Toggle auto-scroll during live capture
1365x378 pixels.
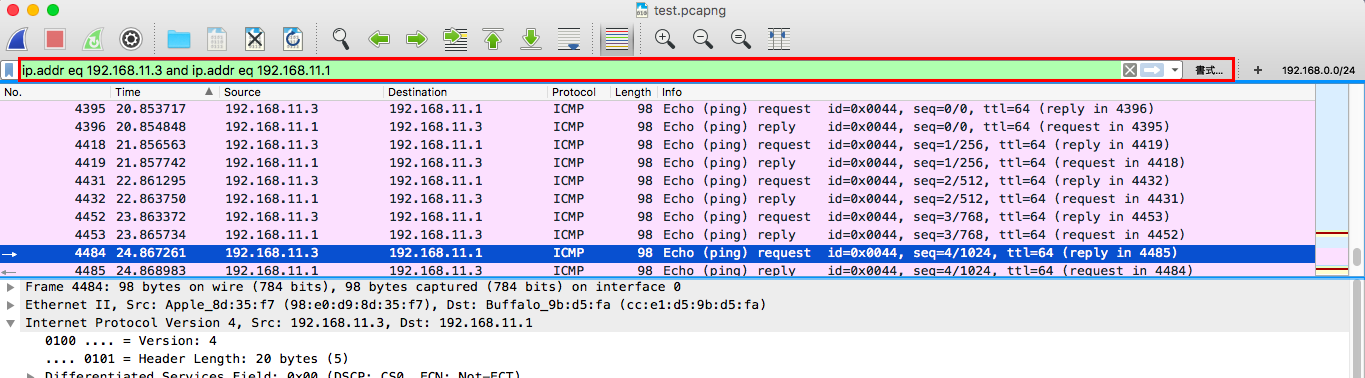(569, 39)
